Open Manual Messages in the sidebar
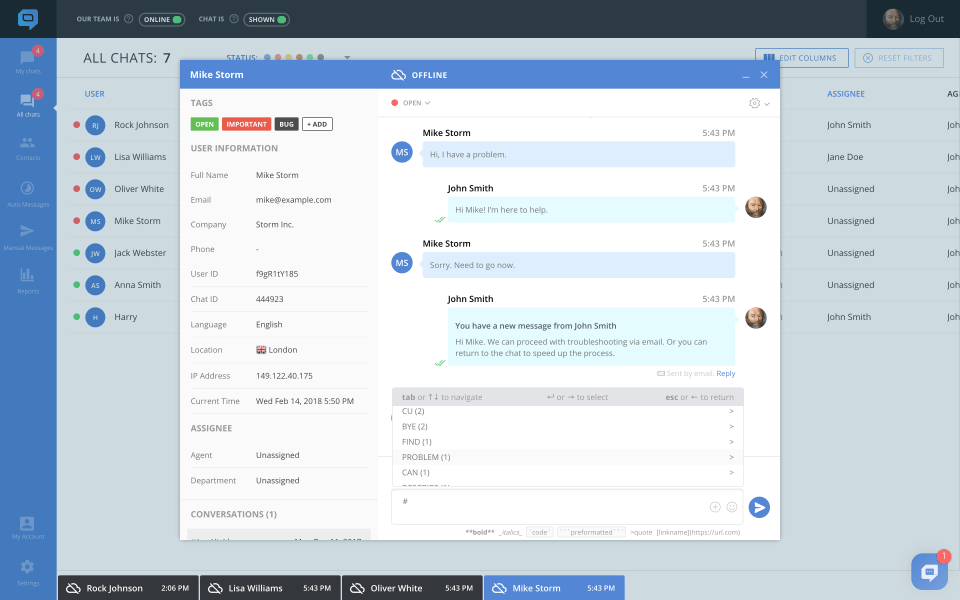 28,238
